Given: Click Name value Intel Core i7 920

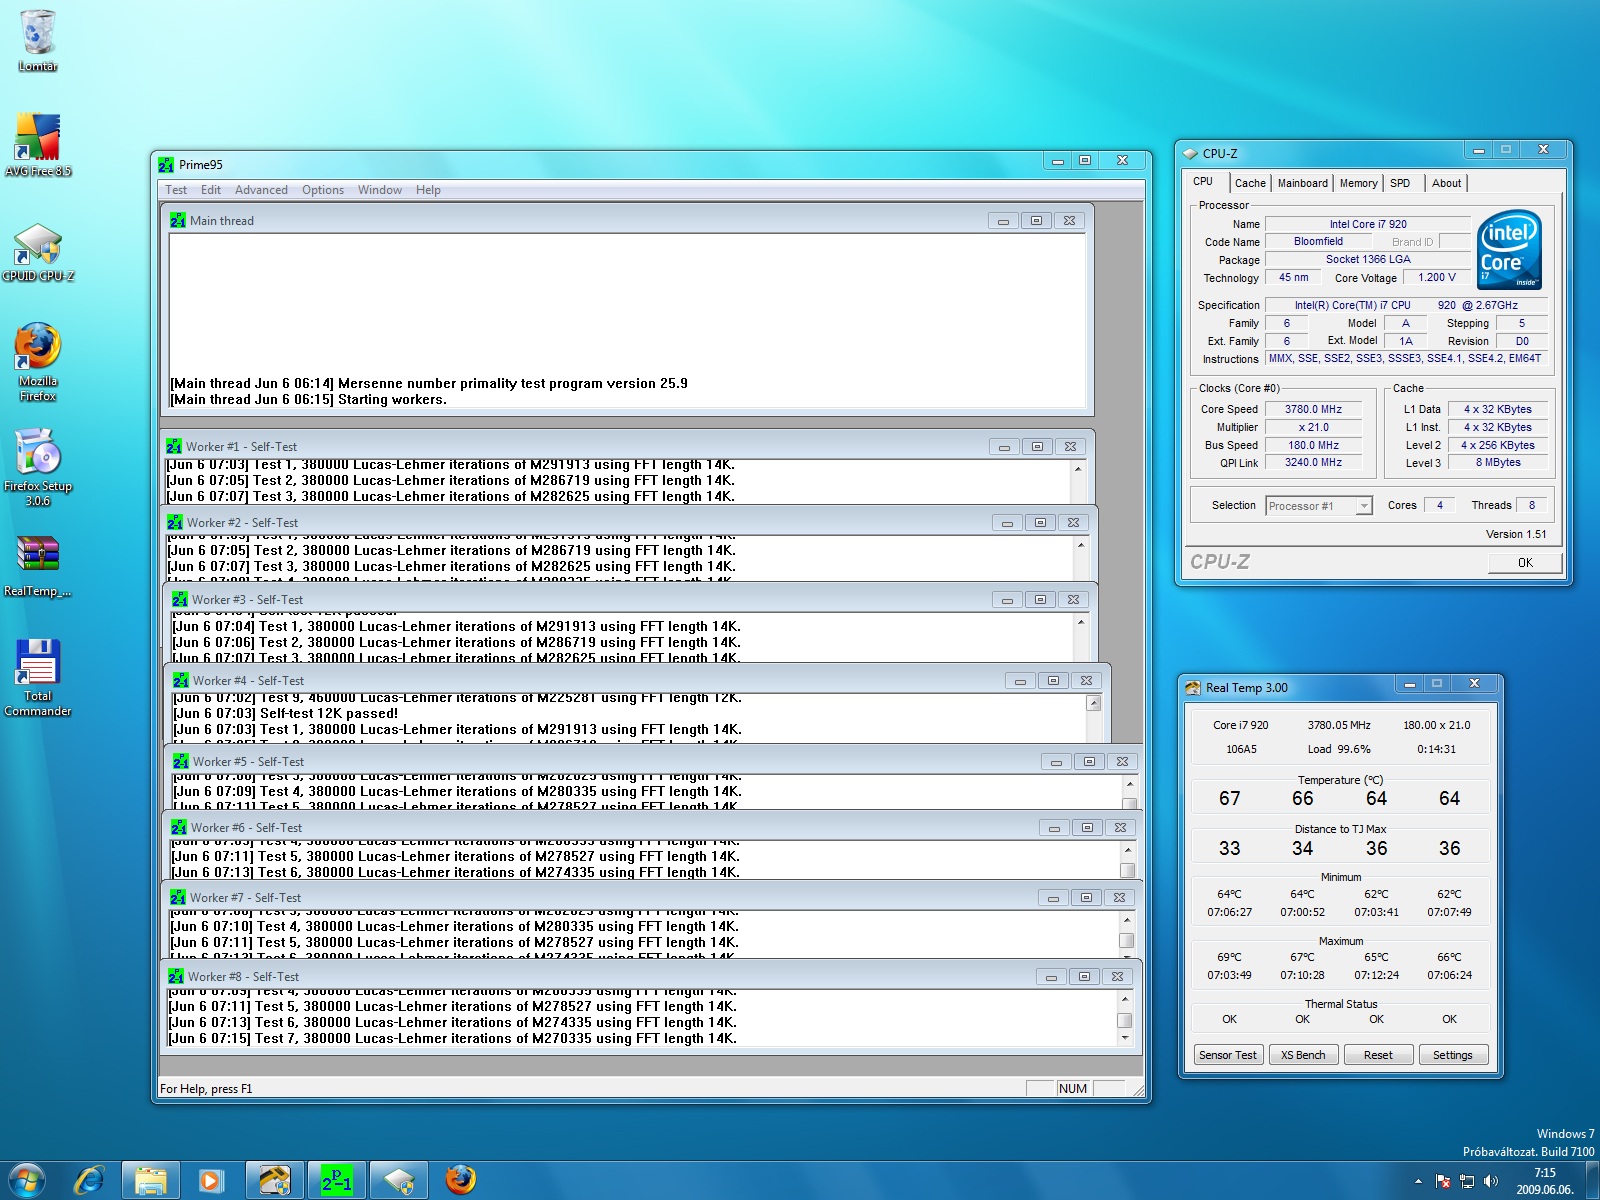Looking at the screenshot, I should pyautogui.click(x=1367, y=224).
